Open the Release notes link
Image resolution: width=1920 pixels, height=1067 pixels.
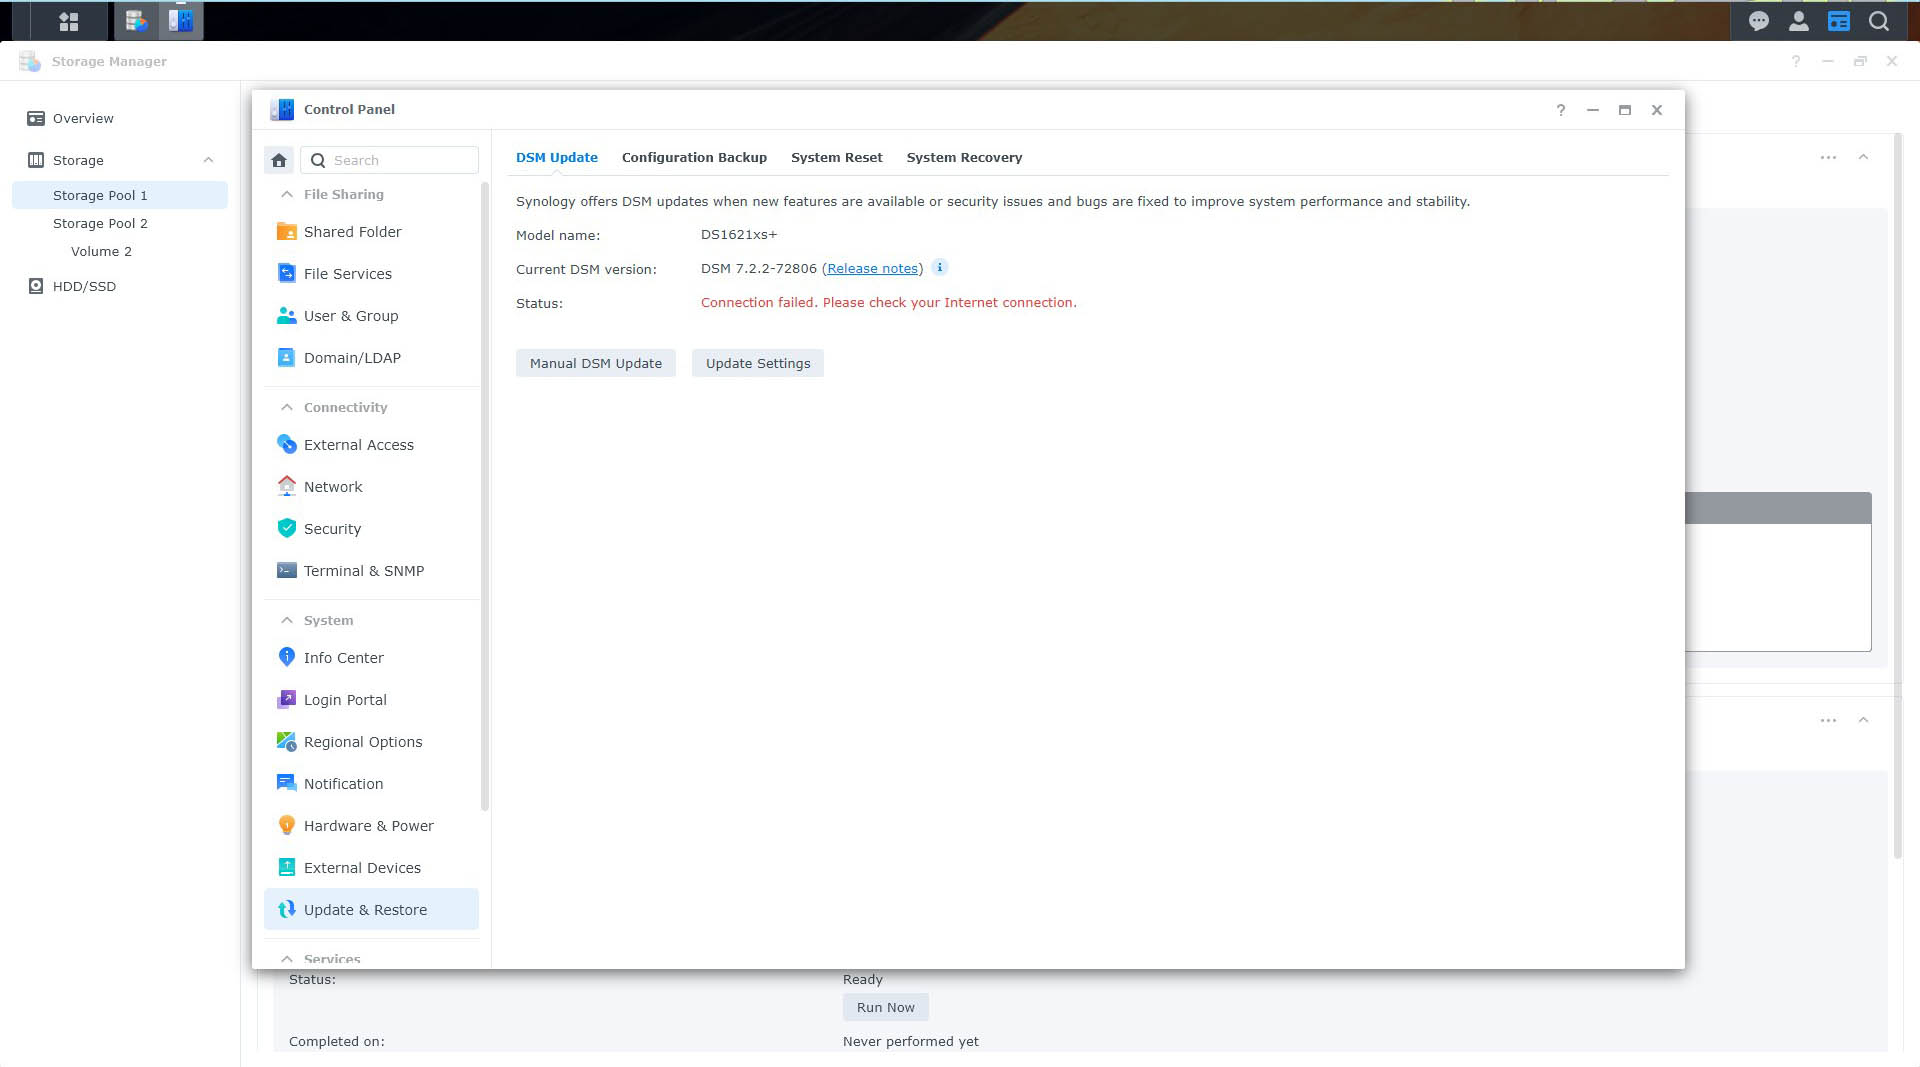point(872,269)
